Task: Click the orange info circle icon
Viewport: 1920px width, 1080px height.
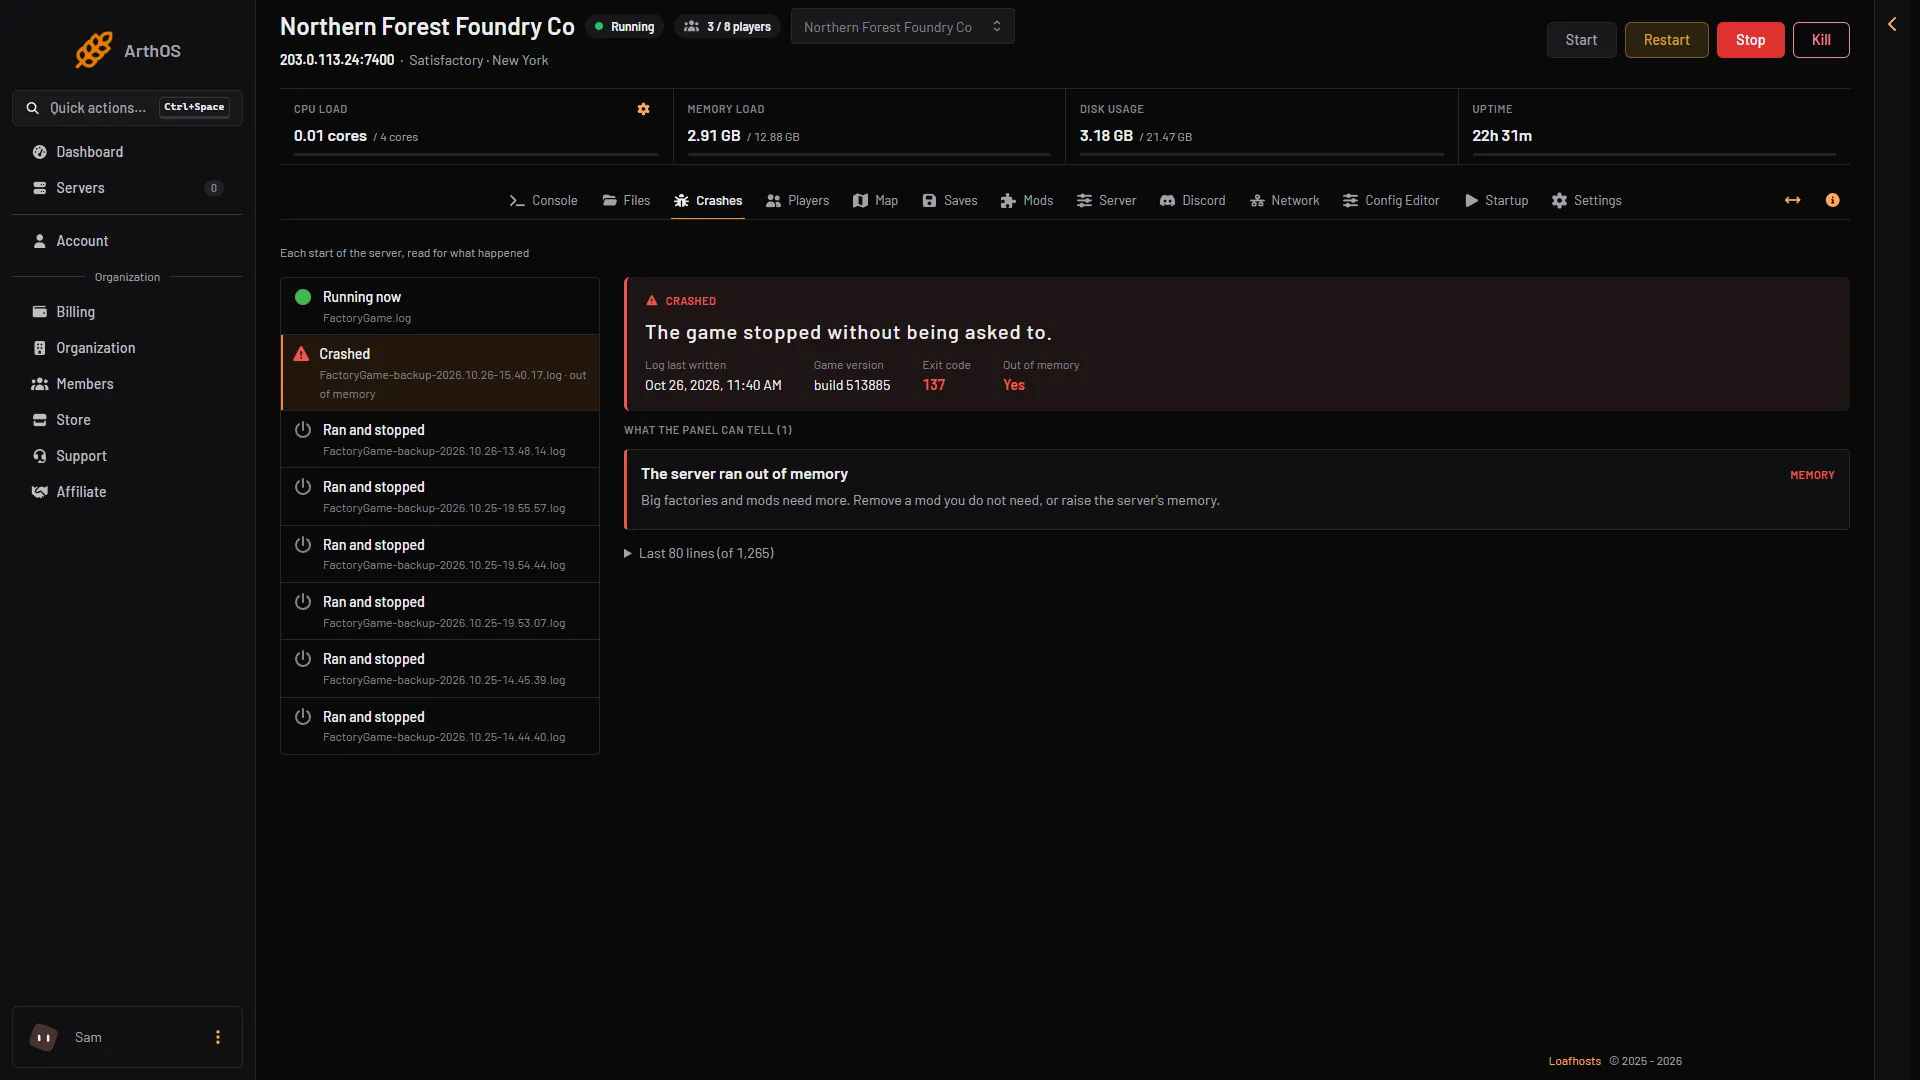Action: [1832, 200]
